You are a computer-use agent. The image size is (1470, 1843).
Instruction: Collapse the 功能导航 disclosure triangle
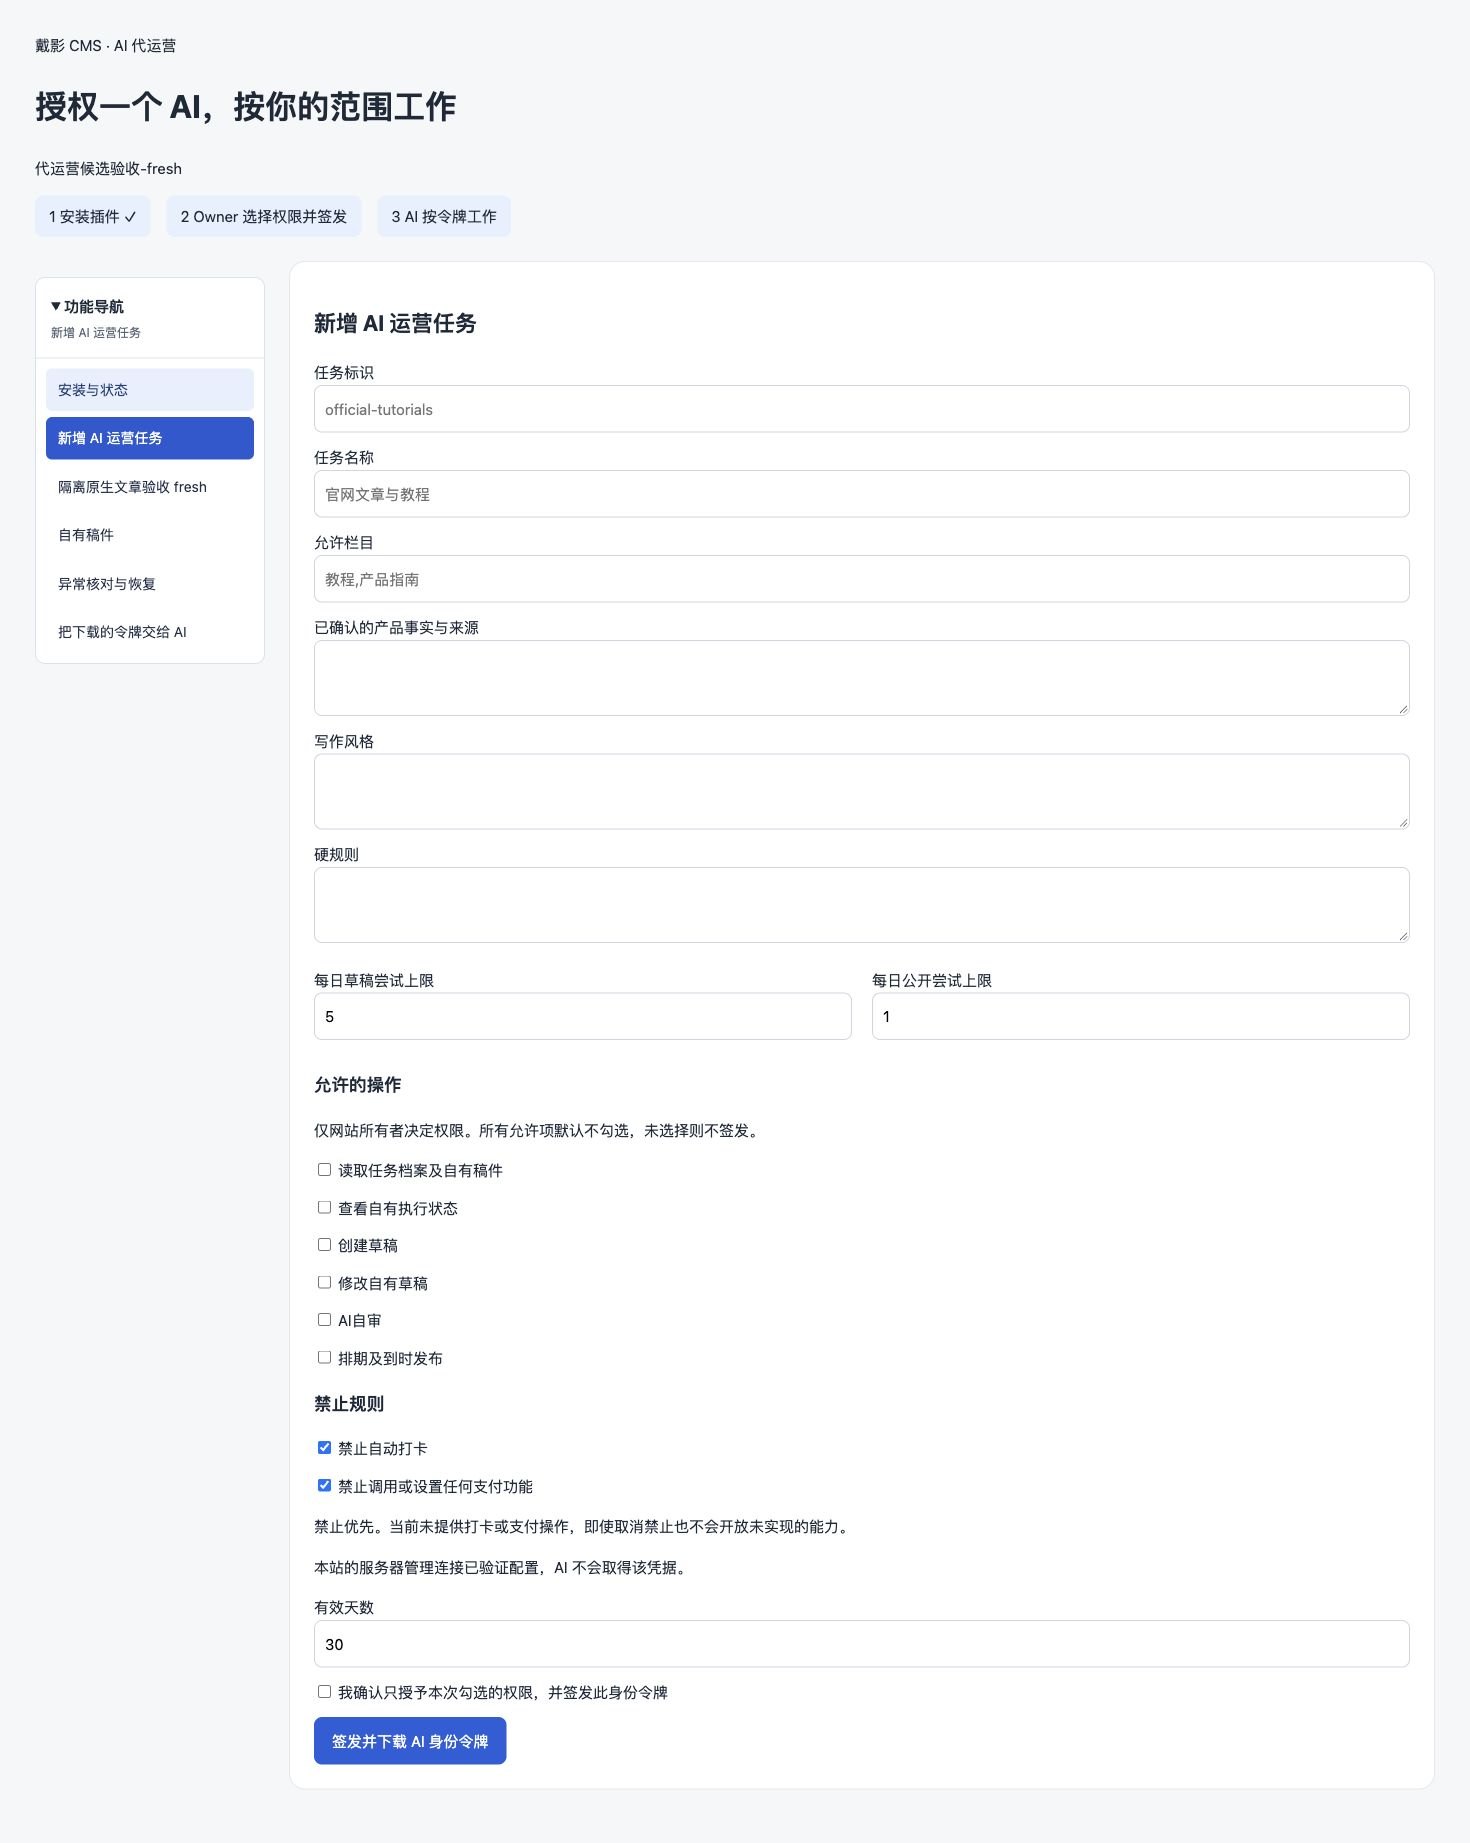point(56,306)
